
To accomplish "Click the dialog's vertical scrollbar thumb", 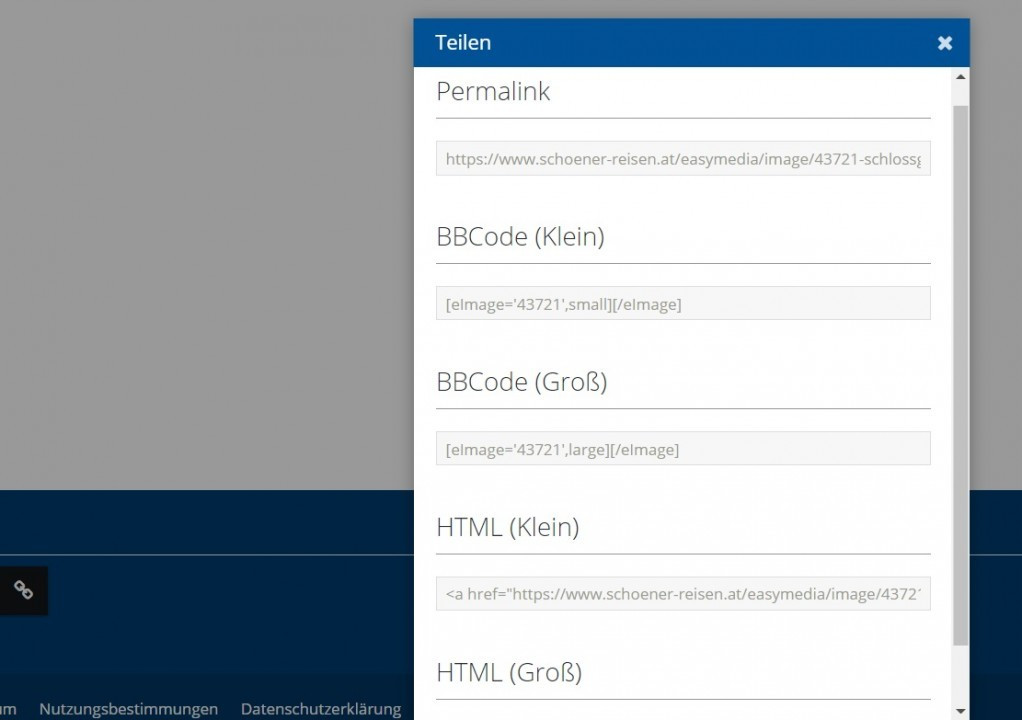I will pos(960,370).
